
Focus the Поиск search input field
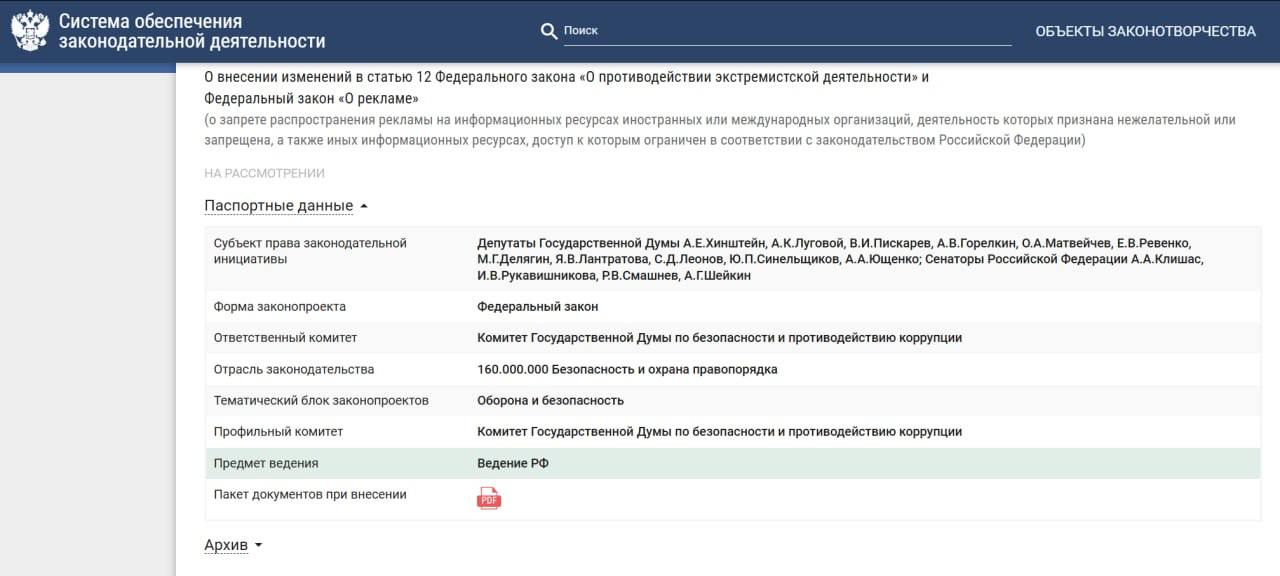click(x=786, y=31)
